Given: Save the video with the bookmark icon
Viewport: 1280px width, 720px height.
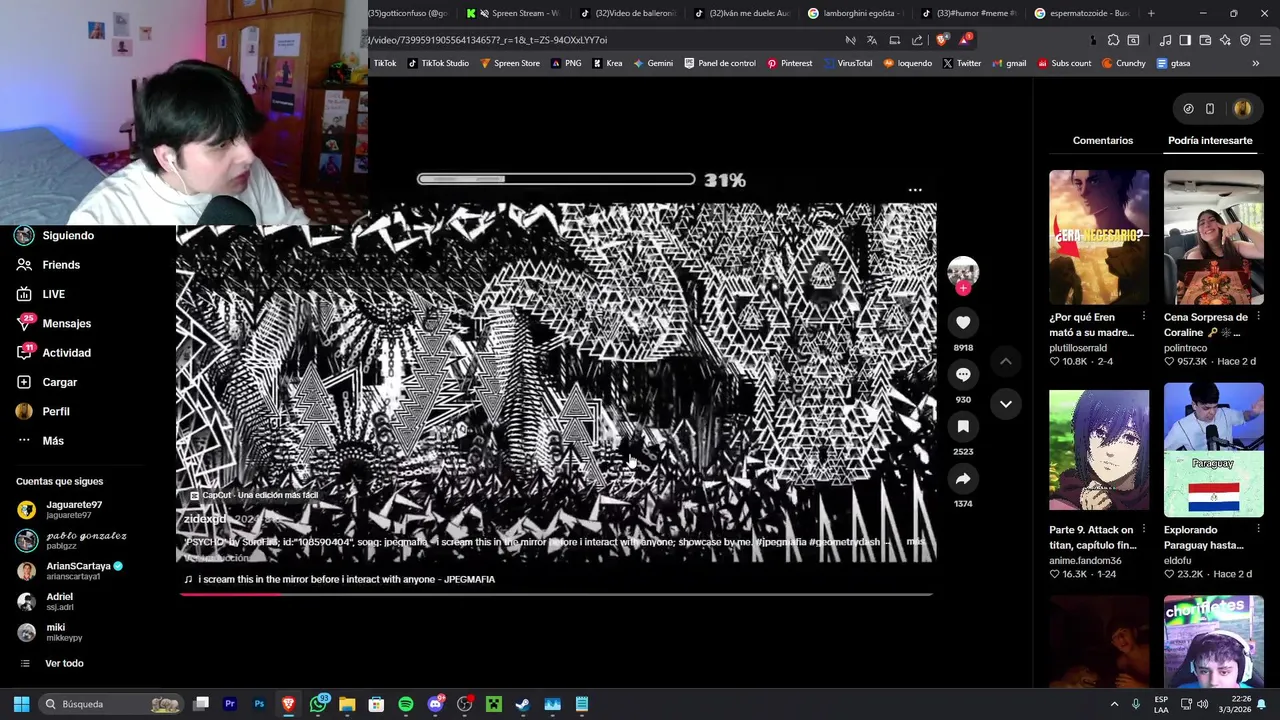Looking at the screenshot, I should (x=963, y=427).
